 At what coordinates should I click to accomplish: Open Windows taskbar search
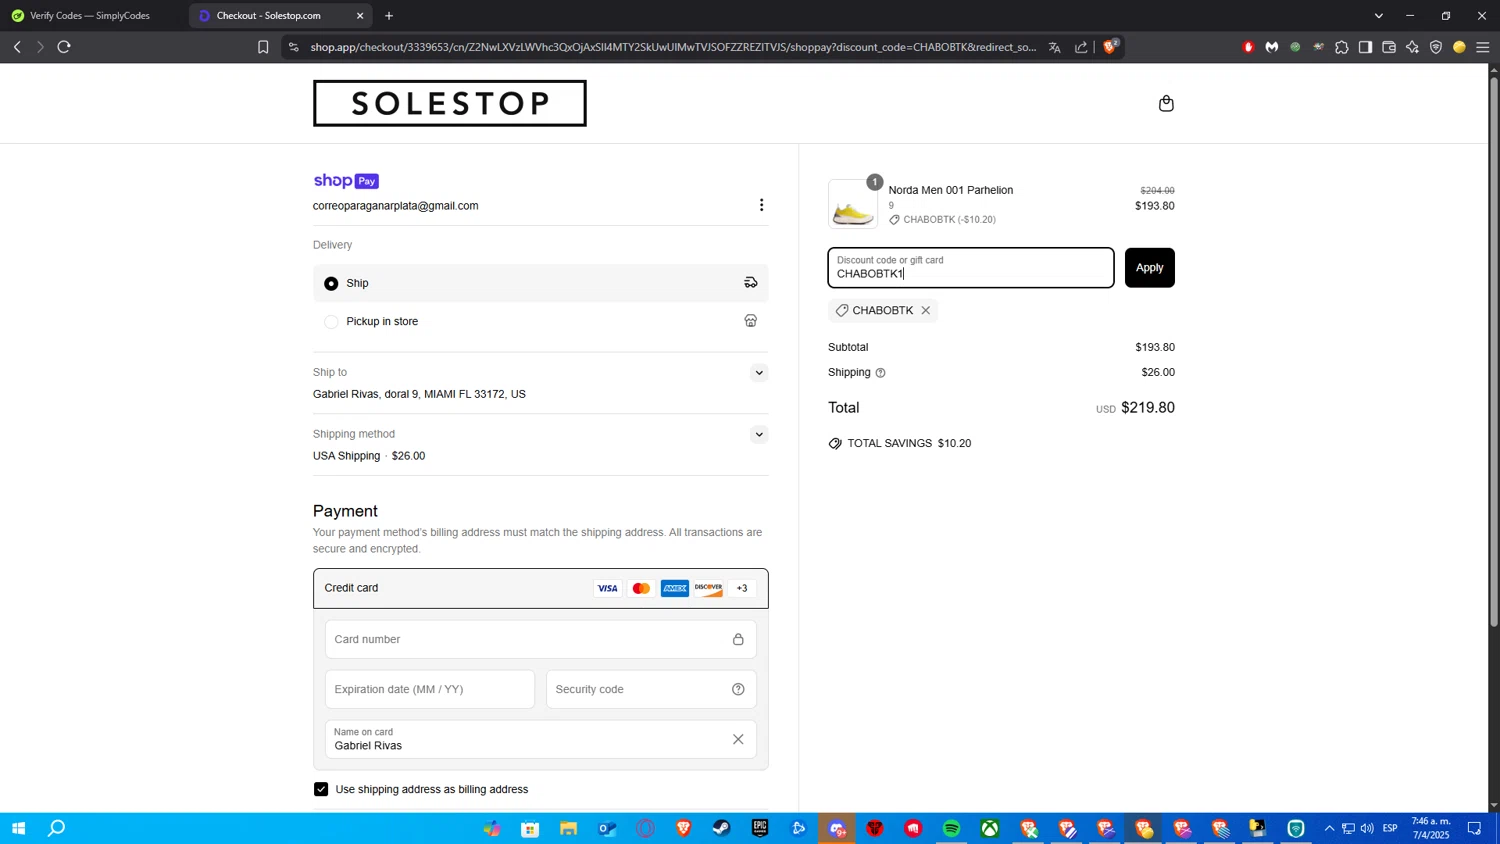57,828
